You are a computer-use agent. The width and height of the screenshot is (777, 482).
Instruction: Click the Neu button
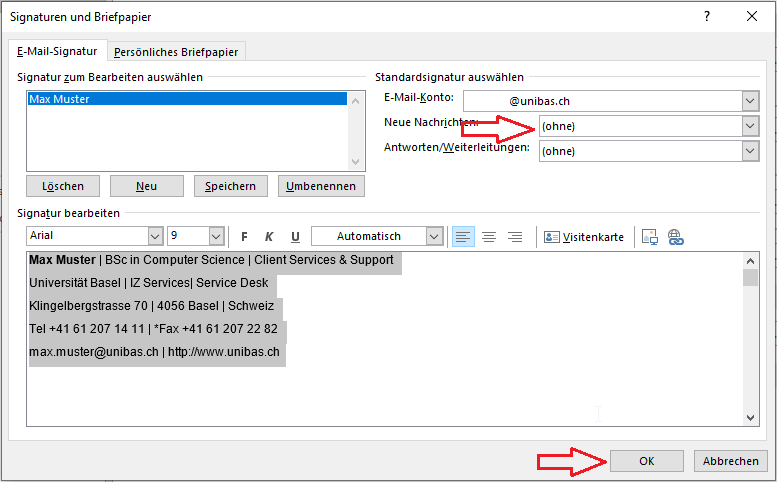point(146,186)
